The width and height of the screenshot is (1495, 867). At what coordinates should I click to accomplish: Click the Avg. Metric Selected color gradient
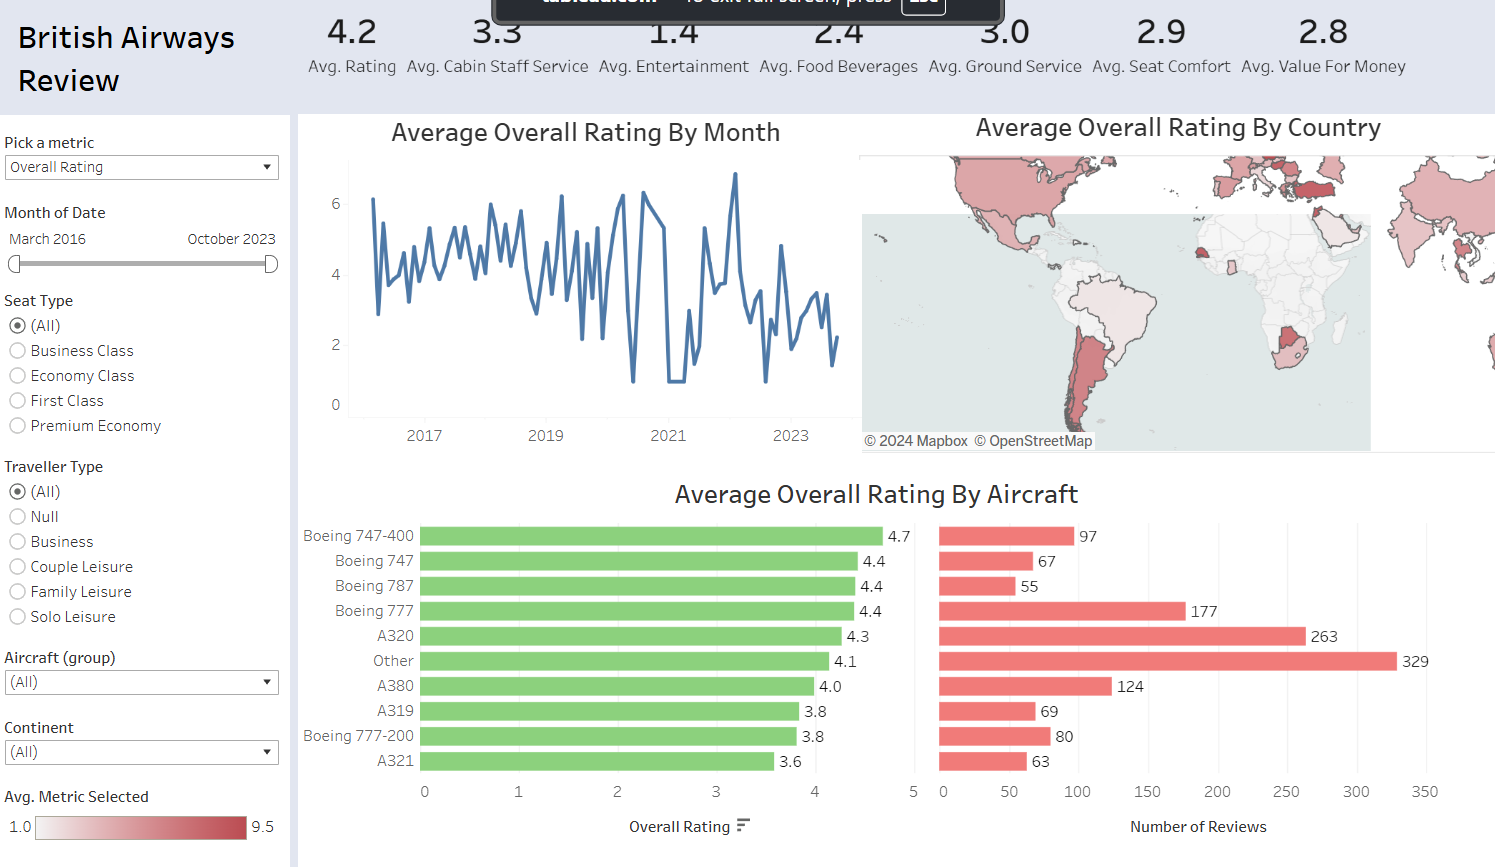click(141, 828)
